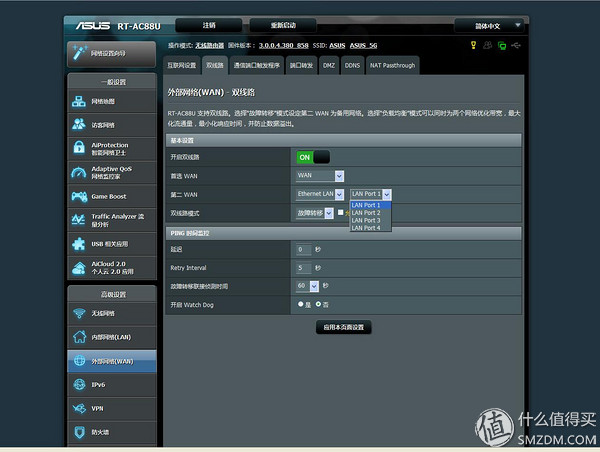Open Traffic Analyzer sidebar entry text
Viewport: 600px width, 452px height.
tap(117, 220)
